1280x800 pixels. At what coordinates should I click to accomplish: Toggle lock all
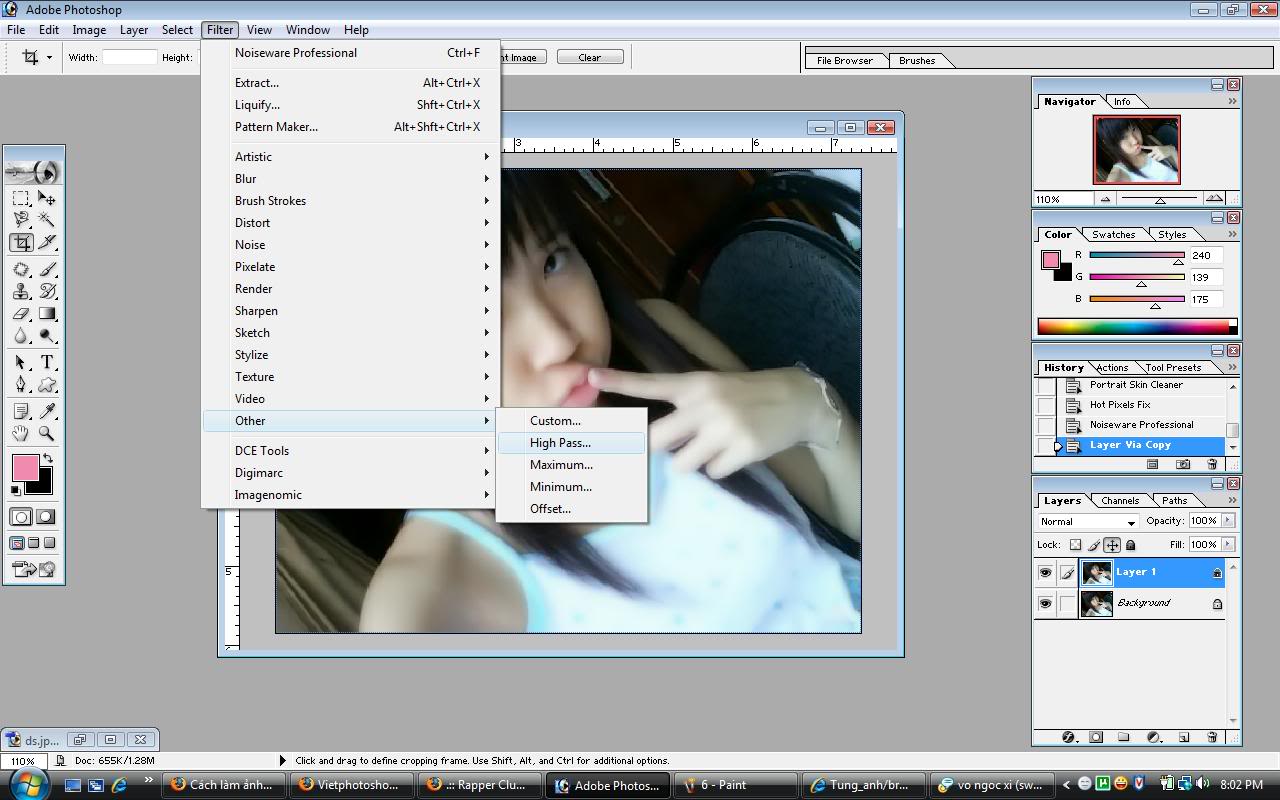tap(1131, 545)
